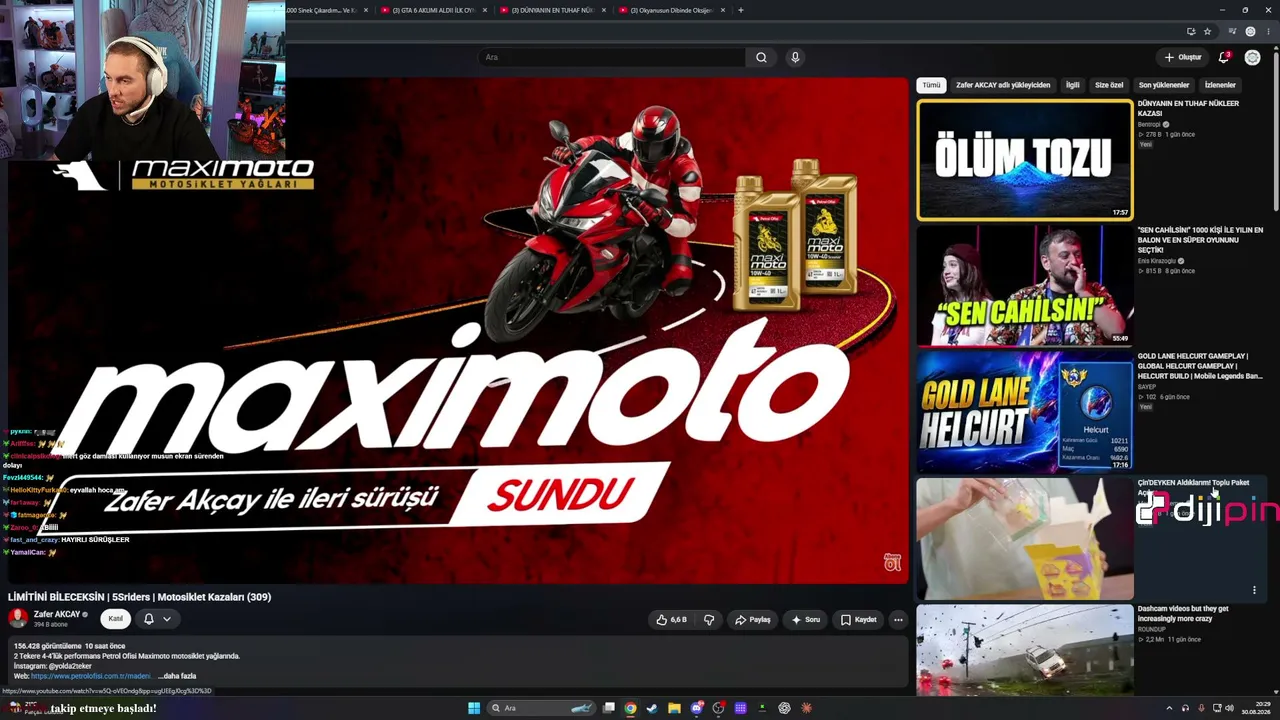Click the Windows taskbar search box
The width and height of the screenshot is (1280, 720).
click(x=540, y=708)
